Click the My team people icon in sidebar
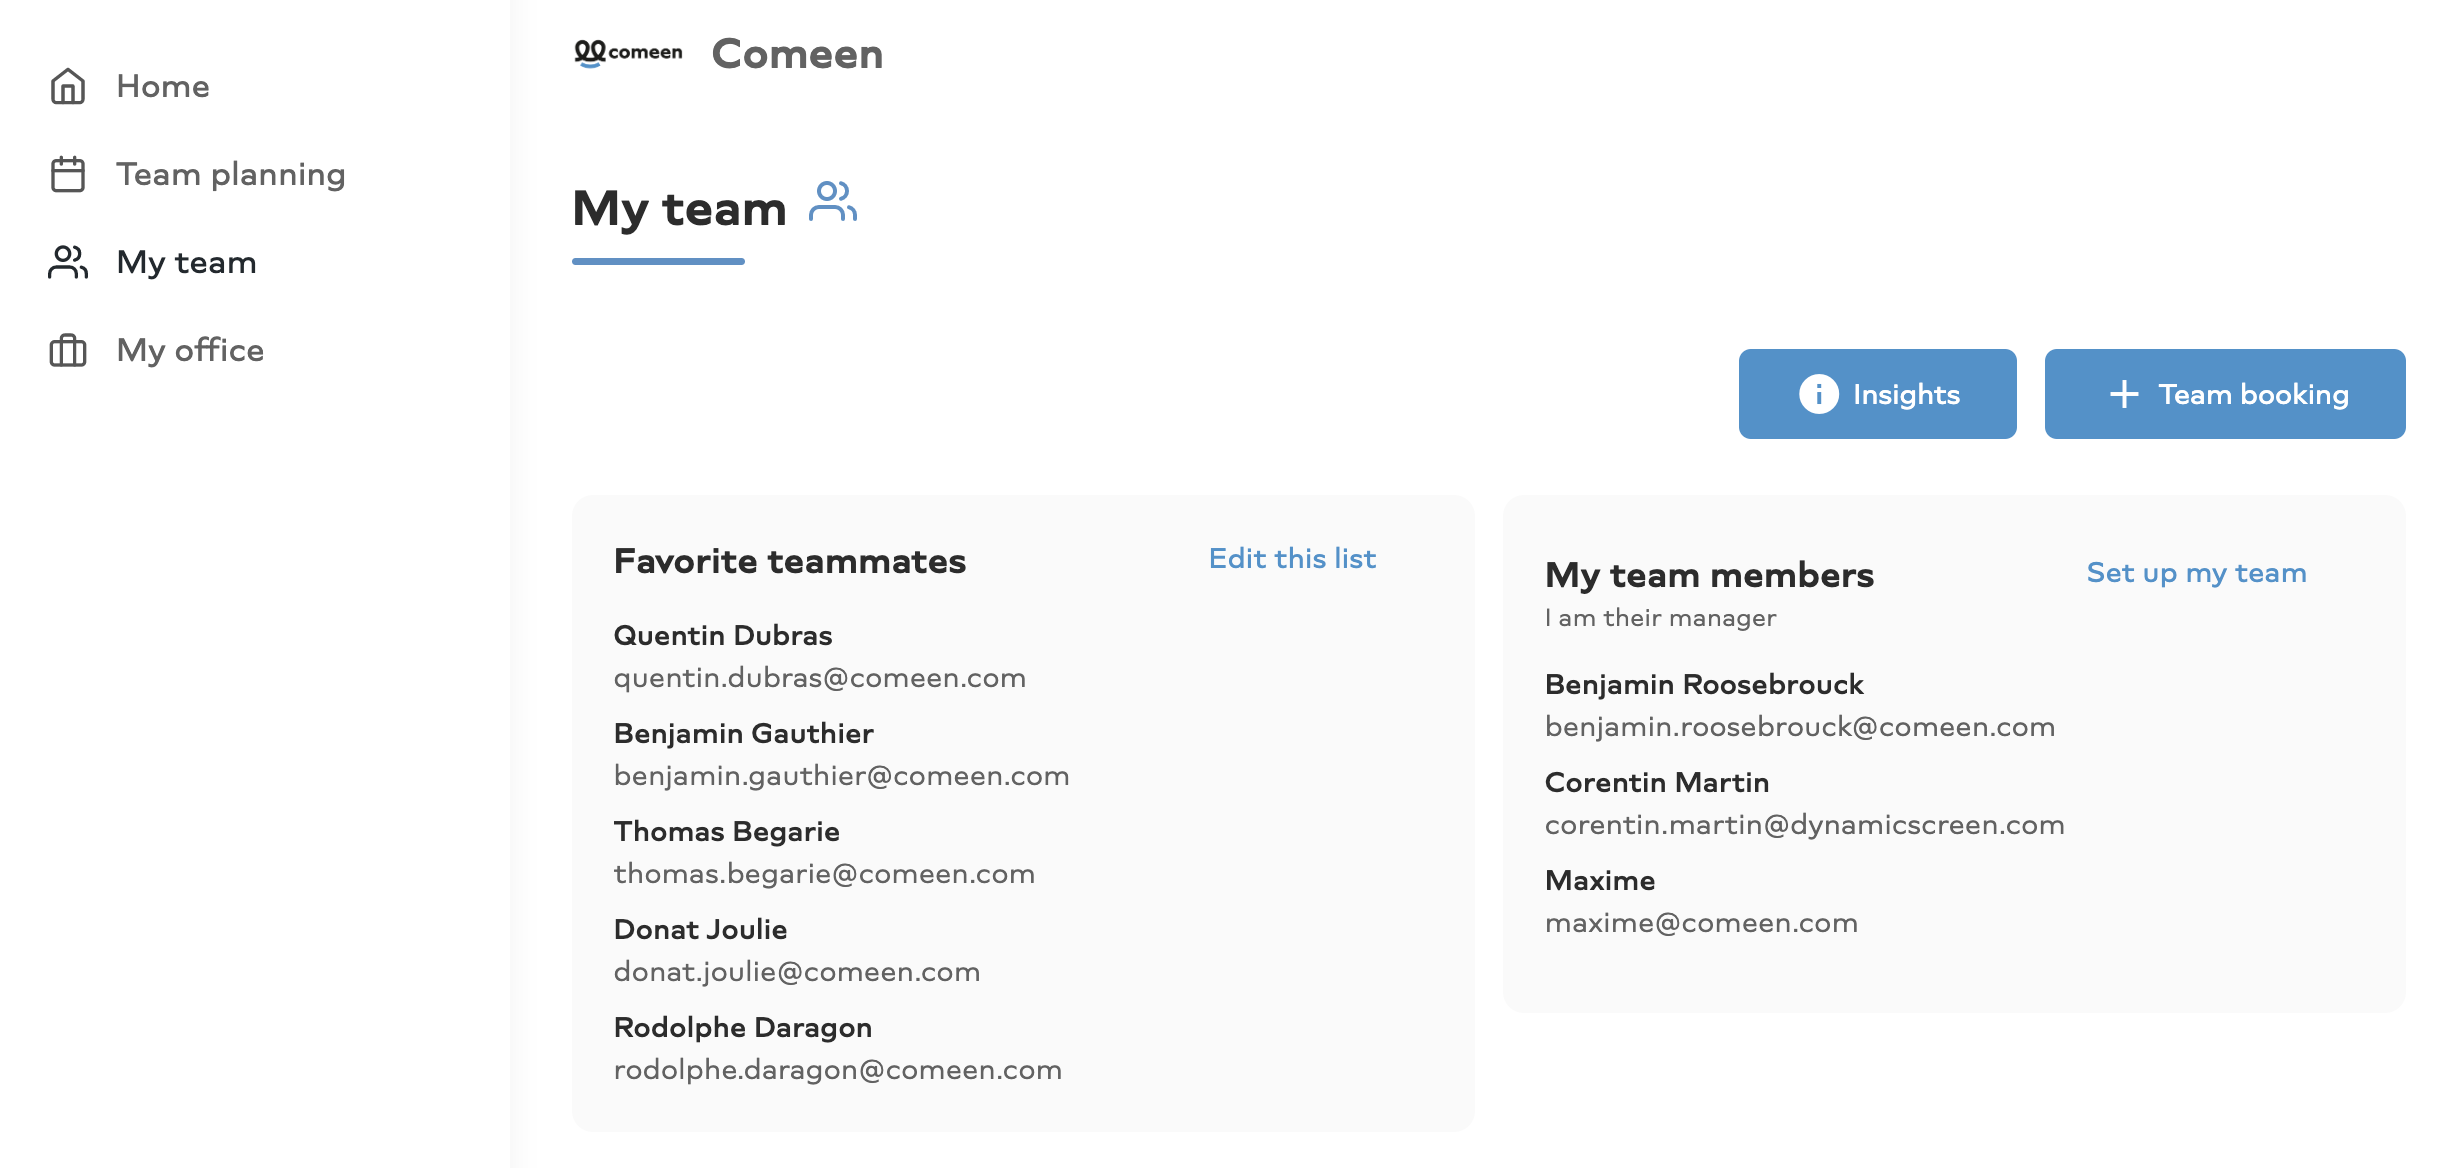 pyautogui.click(x=68, y=262)
